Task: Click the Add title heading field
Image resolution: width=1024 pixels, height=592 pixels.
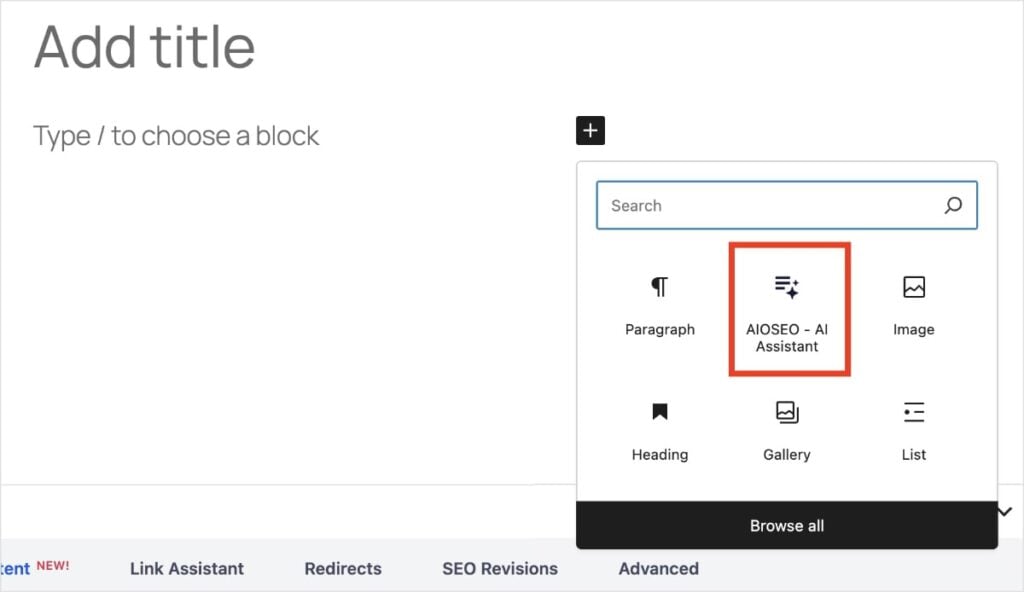Action: point(145,47)
